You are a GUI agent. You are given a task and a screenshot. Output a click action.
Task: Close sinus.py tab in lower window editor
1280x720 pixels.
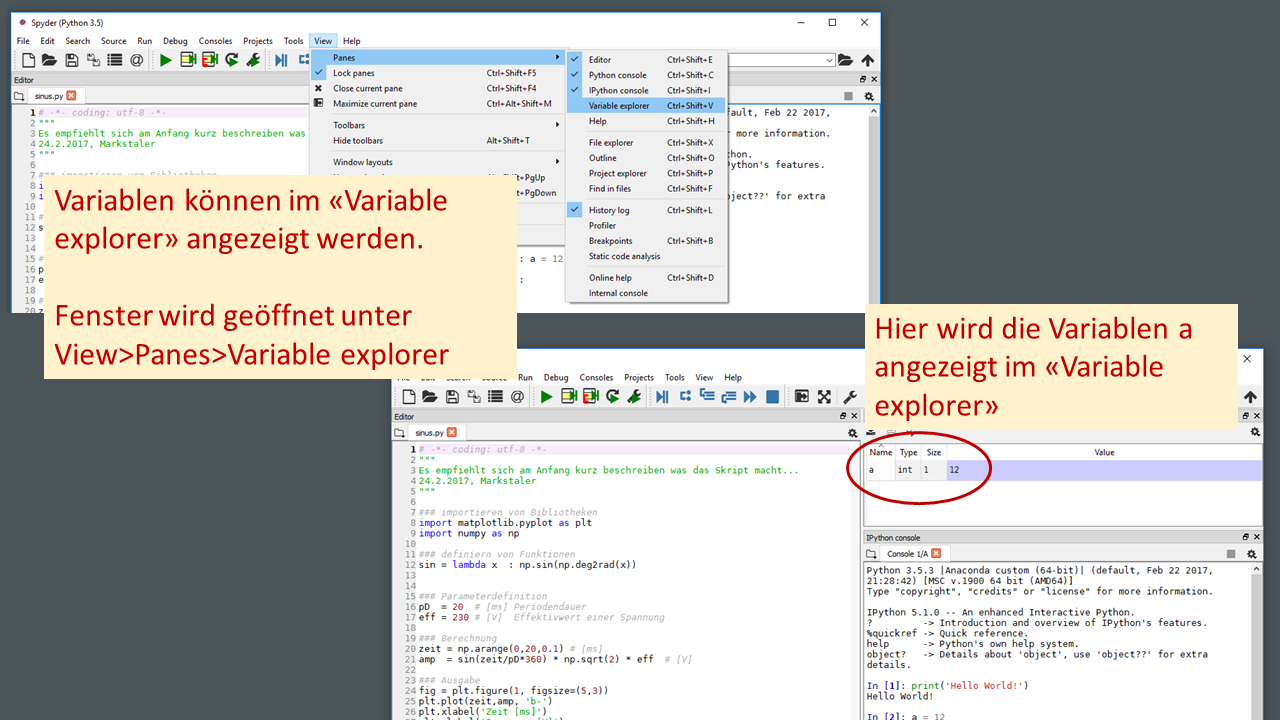452,432
